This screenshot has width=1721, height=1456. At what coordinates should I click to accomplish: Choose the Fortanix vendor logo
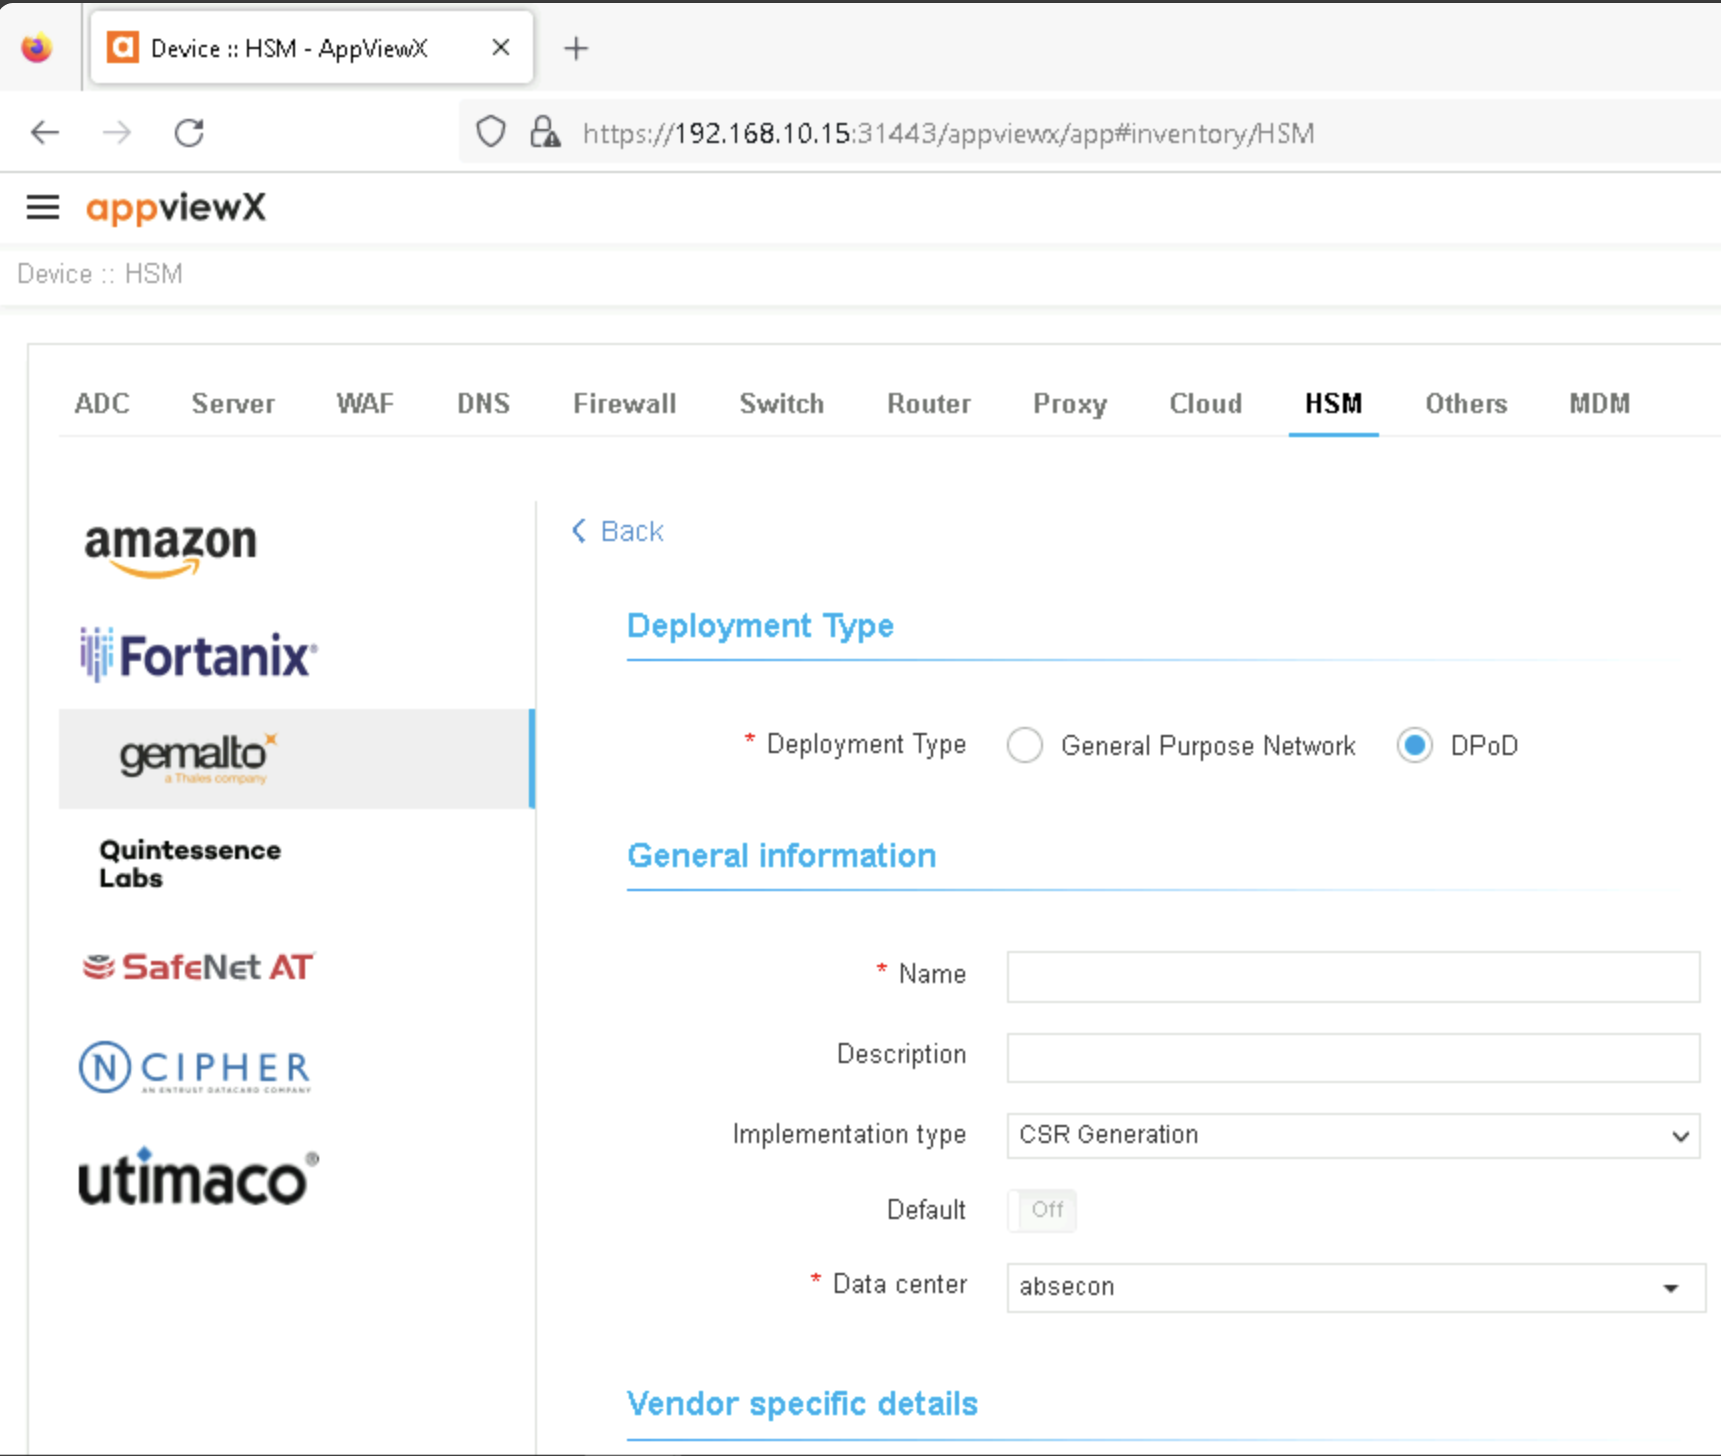[x=198, y=656]
